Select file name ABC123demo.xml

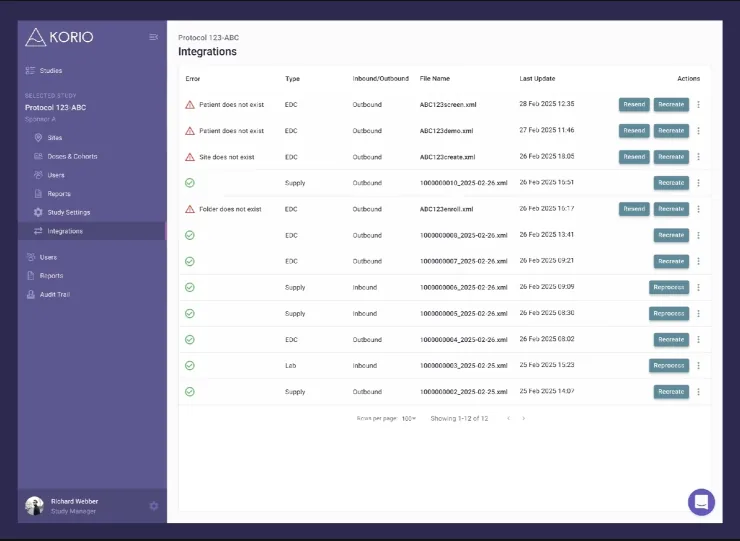tap(446, 131)
